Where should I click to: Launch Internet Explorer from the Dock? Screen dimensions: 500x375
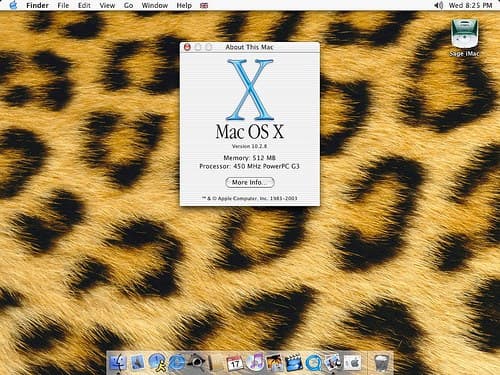[x=177, y=363]
